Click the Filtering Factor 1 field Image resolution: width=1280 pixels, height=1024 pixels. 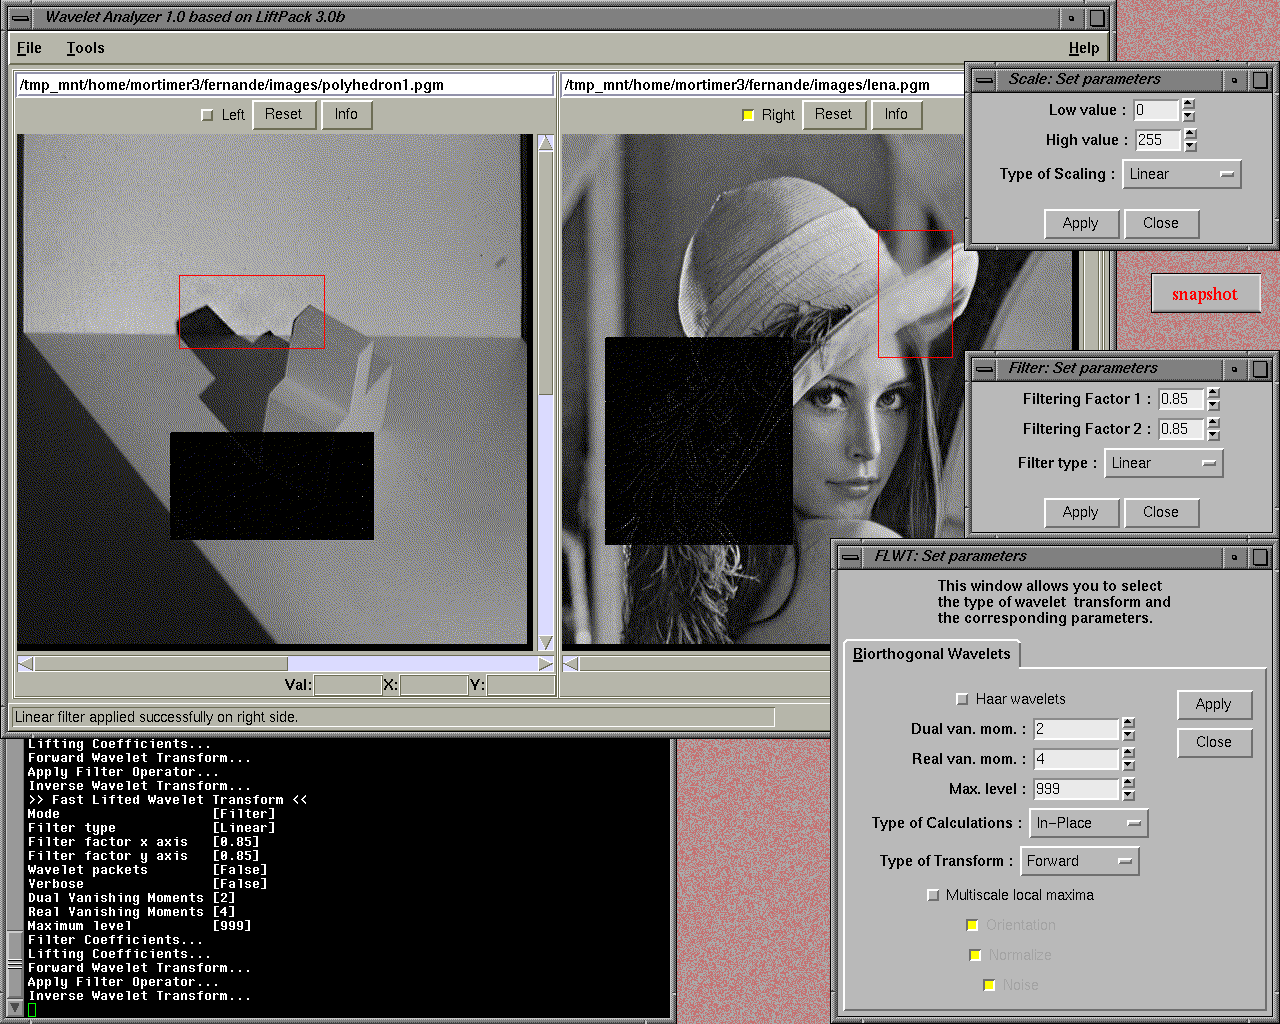click(1182, 399)
